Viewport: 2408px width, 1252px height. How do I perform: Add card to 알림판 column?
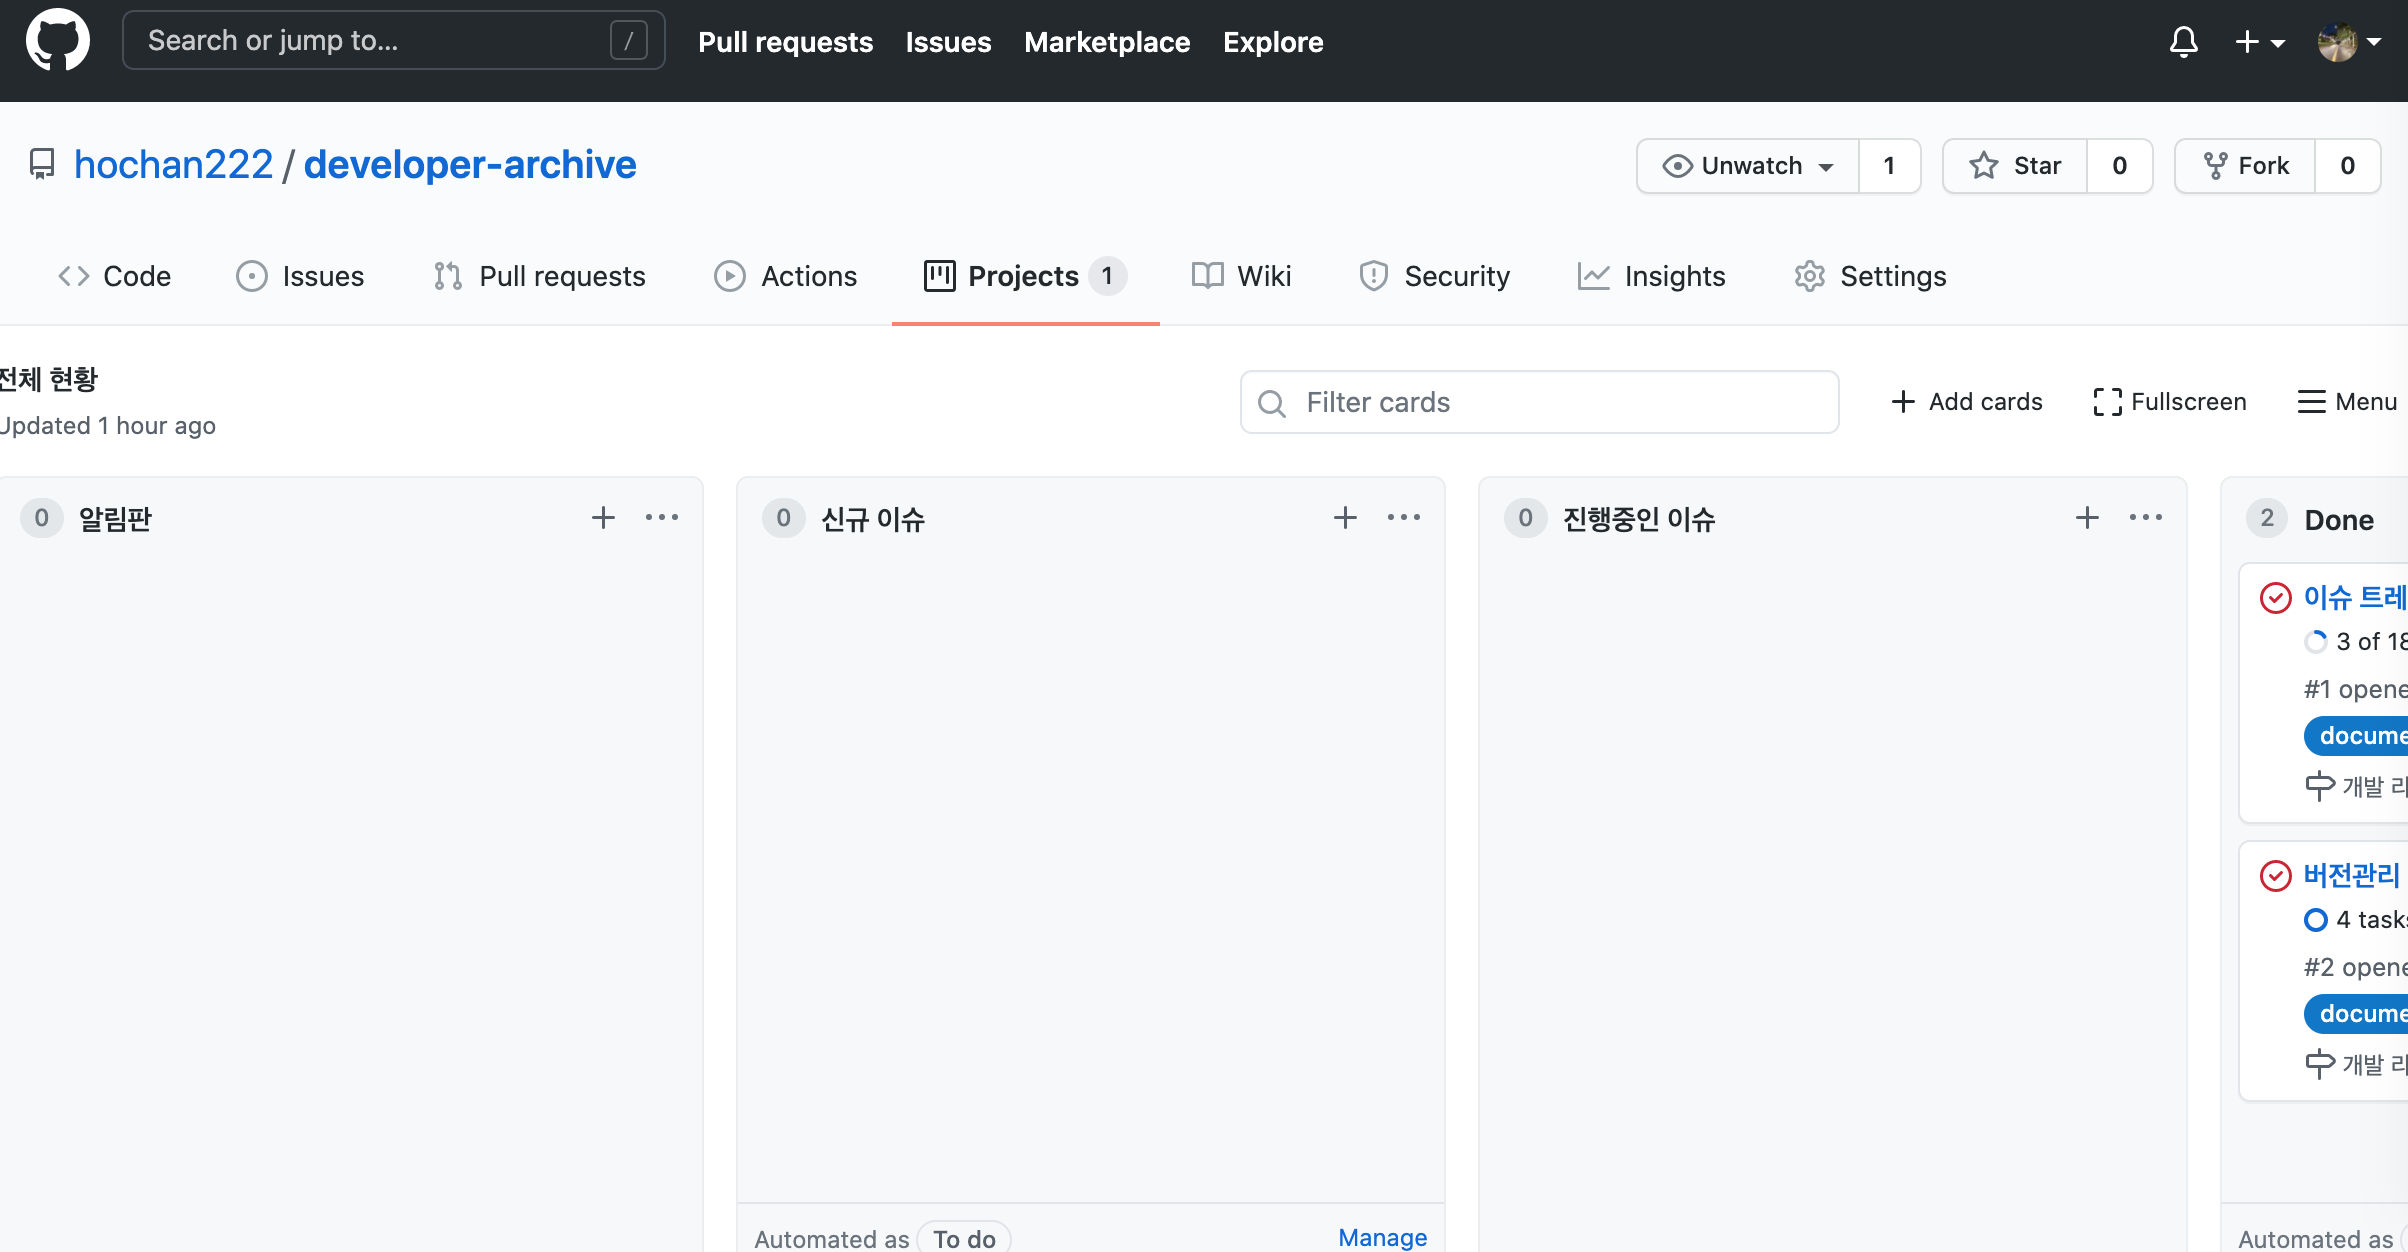pyautogui.click(x=603, y=518)
